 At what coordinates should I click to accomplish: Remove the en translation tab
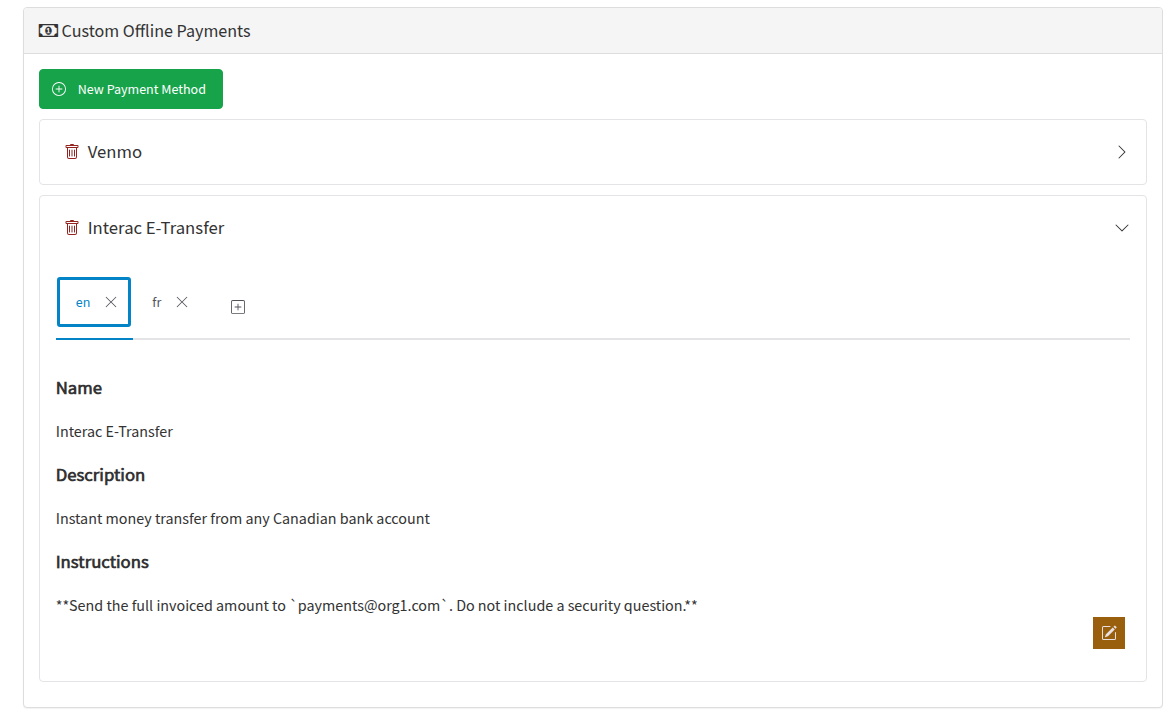[111, 301]
